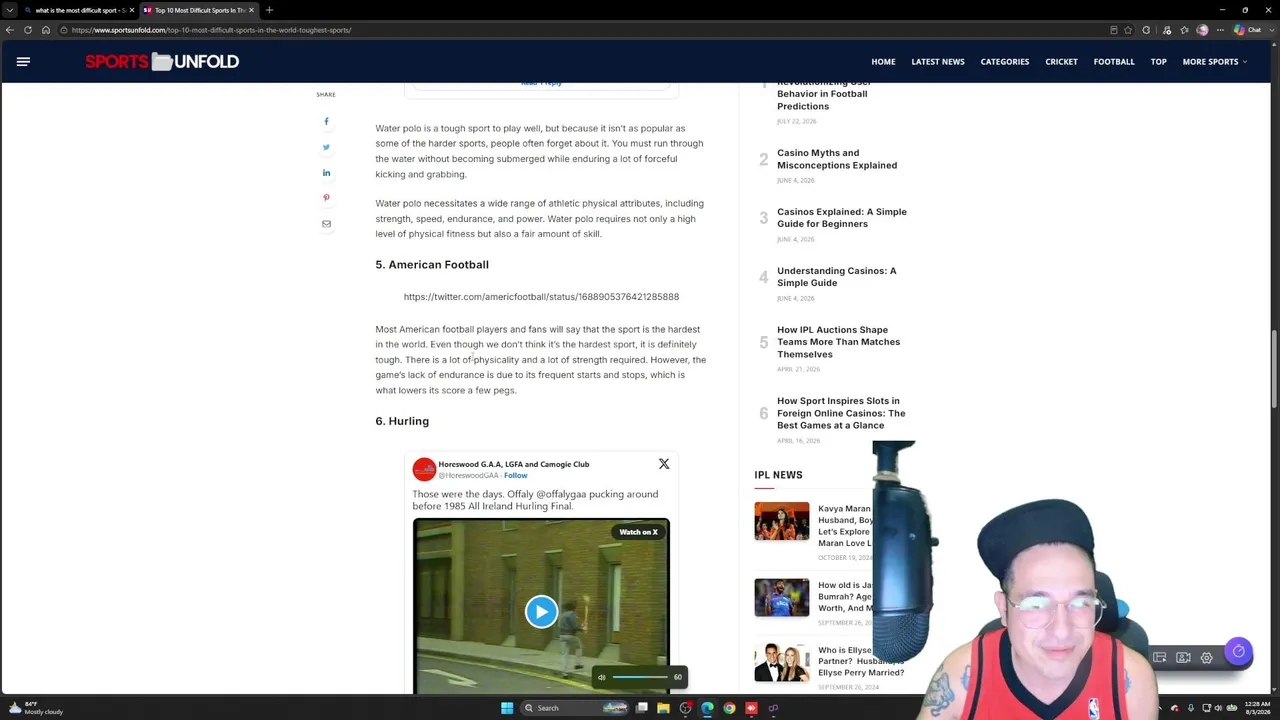Go to the FOOTBALL section
This screenshot has height=720, width=1280.
pyautogui.click(x=1114, y=62)
